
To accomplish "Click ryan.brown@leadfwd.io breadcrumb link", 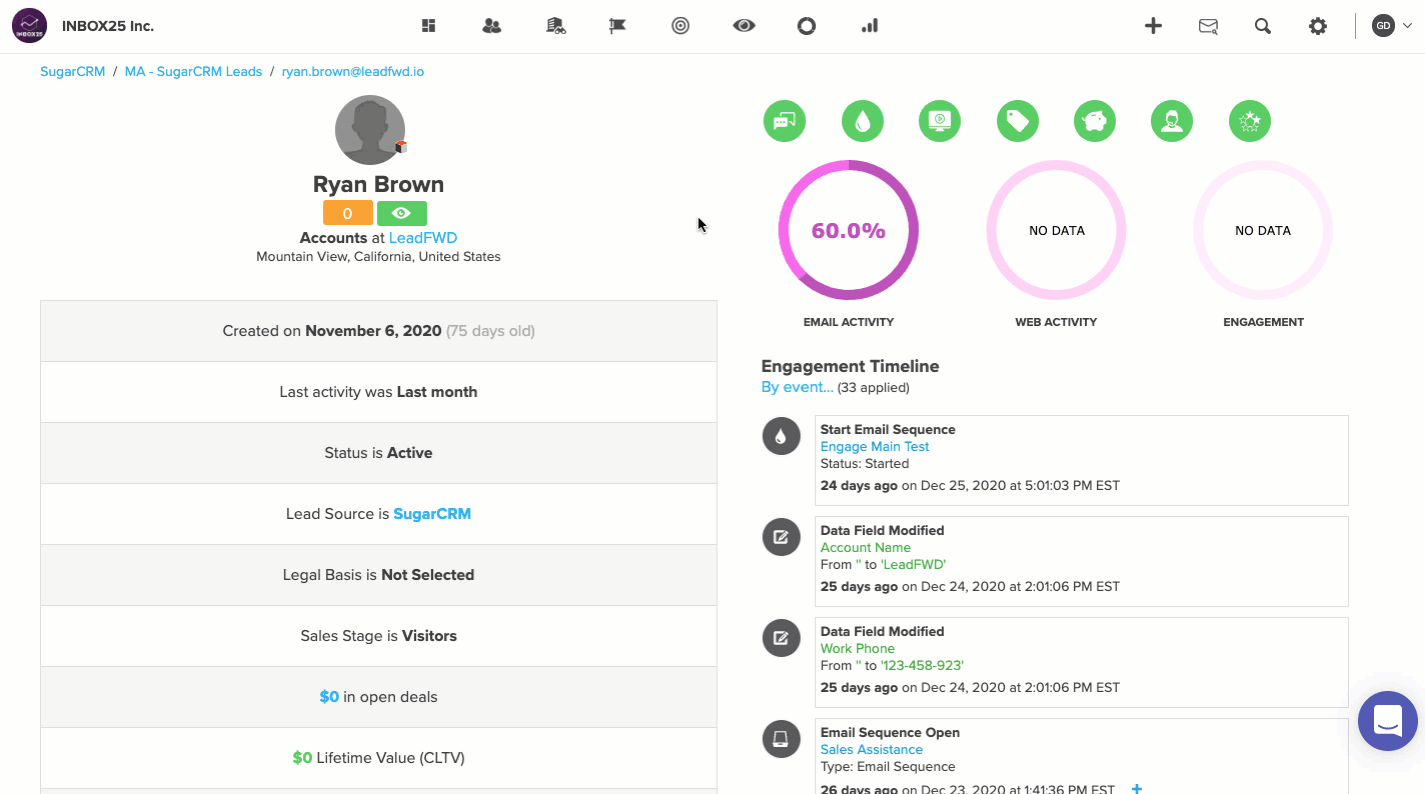I will 352,72.
